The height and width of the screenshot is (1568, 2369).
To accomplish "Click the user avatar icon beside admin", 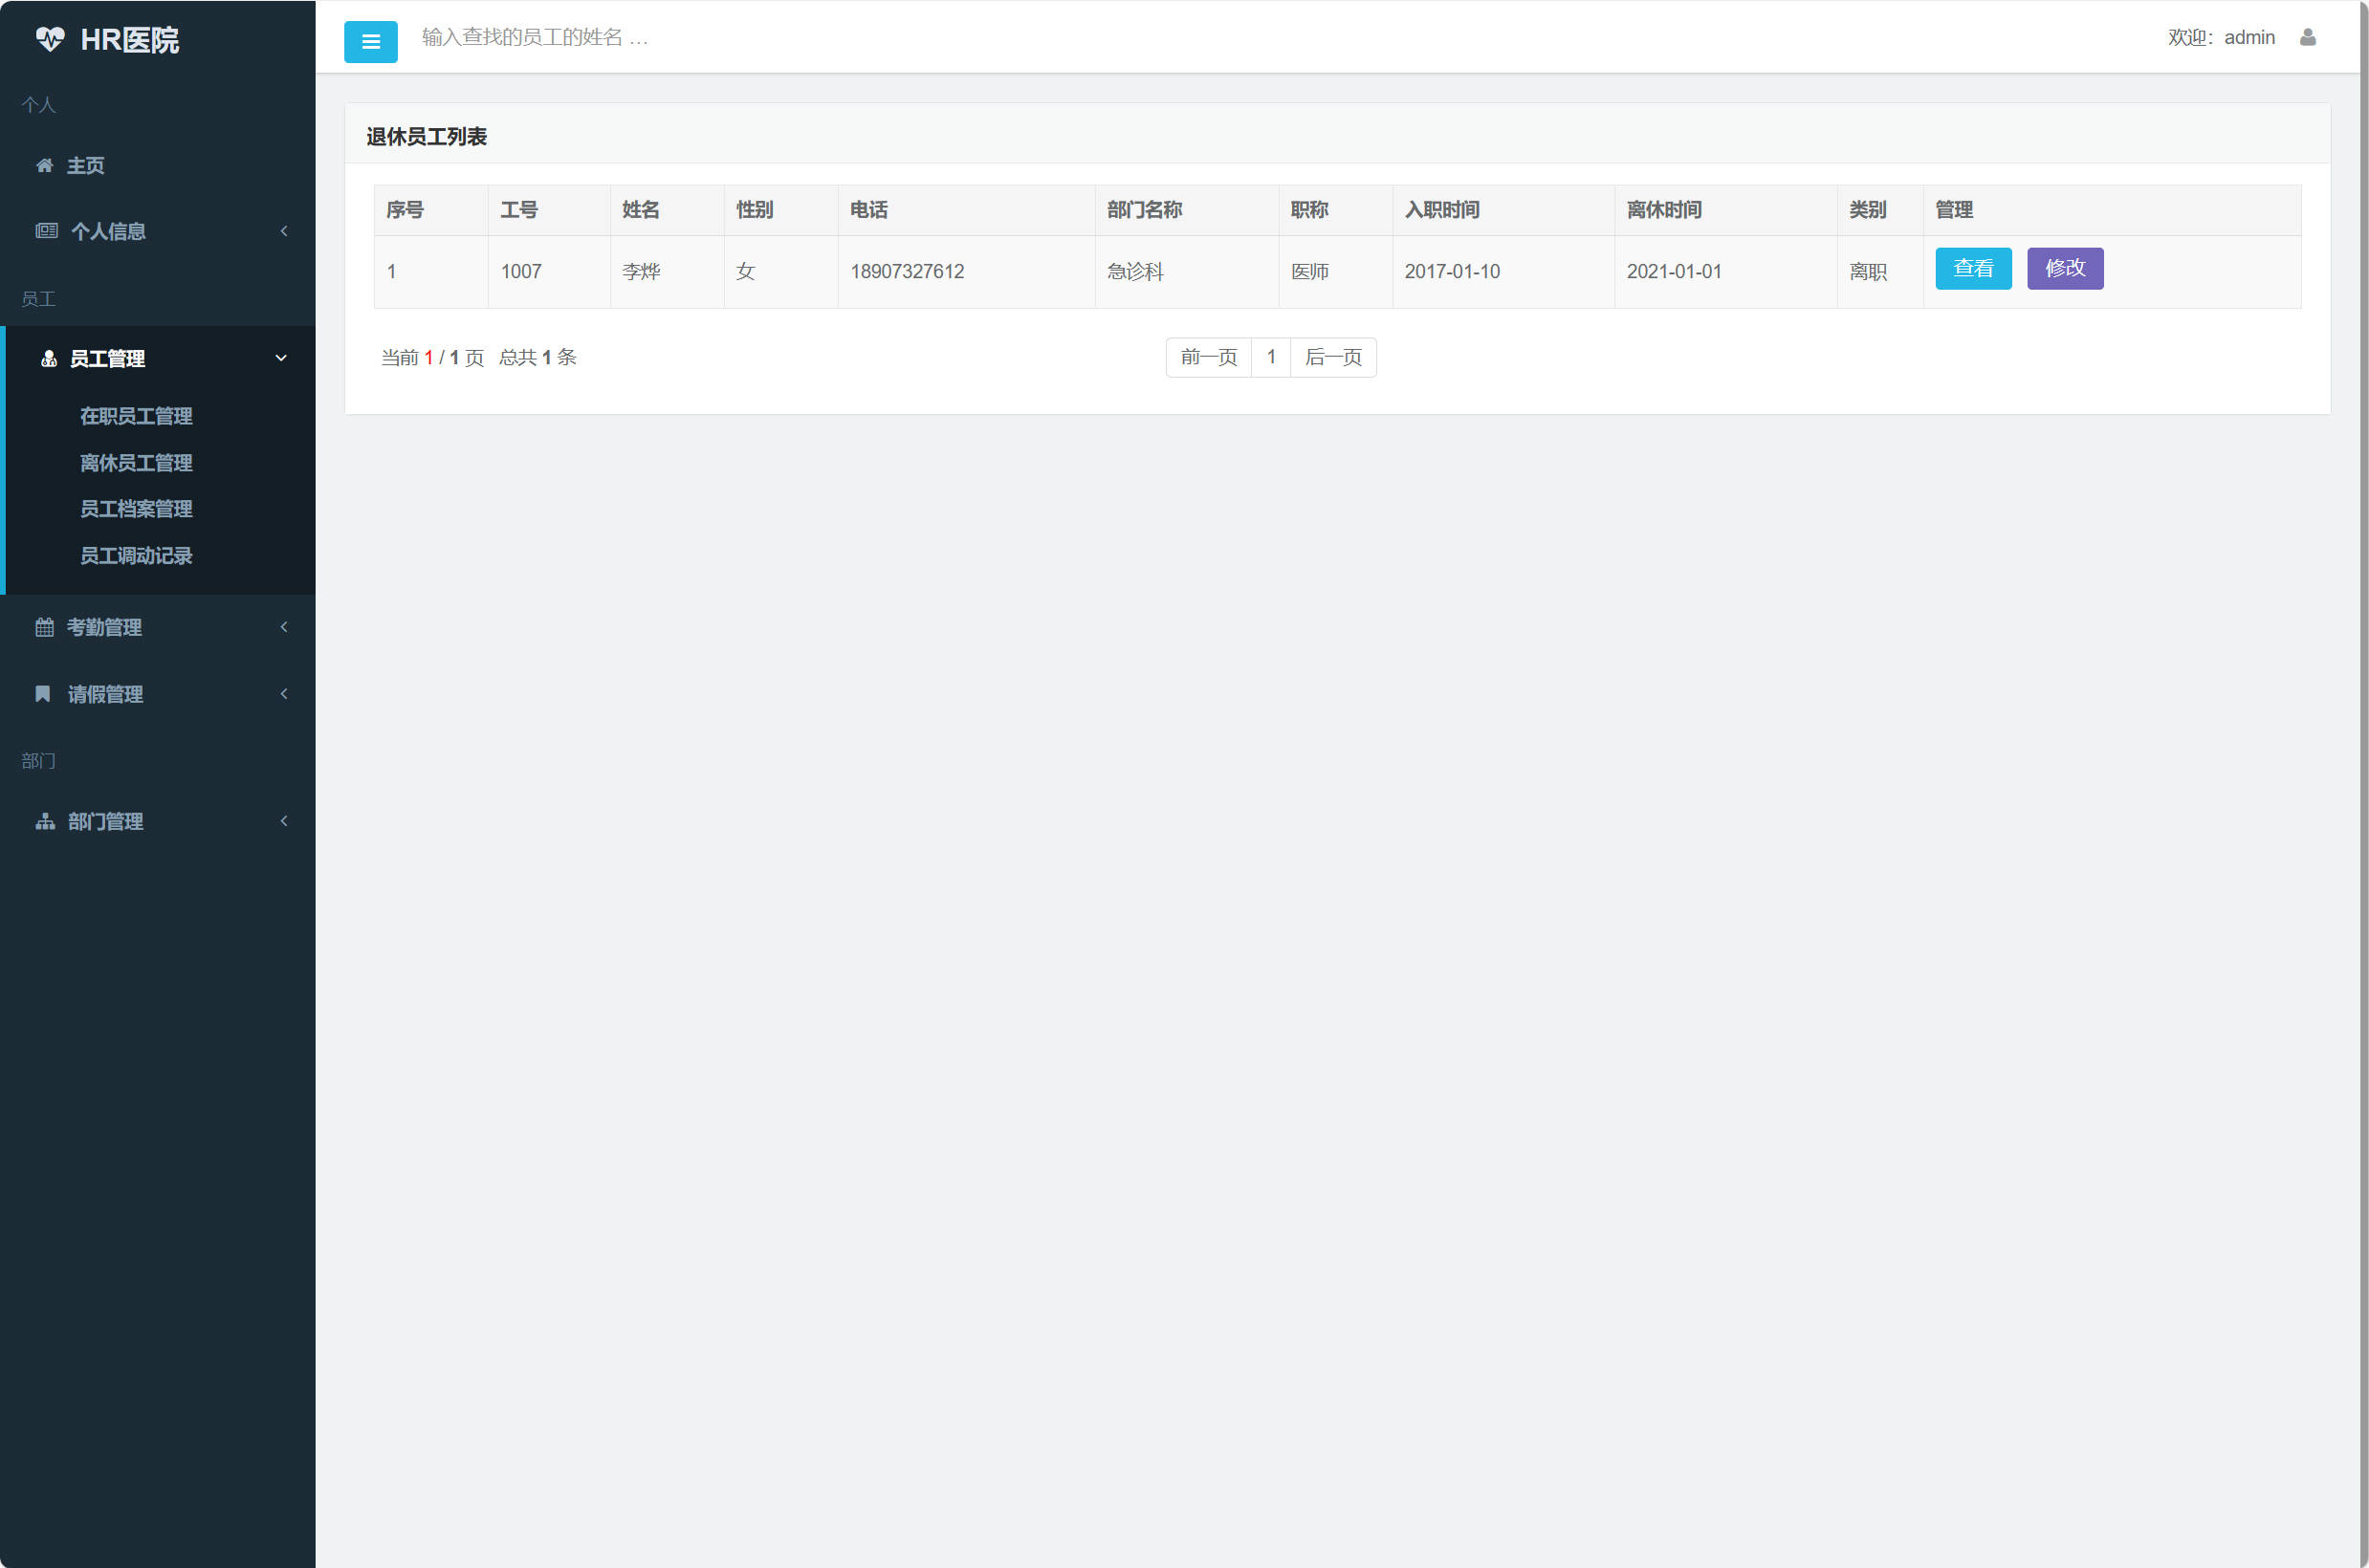I will click(x=2307, y=37).
